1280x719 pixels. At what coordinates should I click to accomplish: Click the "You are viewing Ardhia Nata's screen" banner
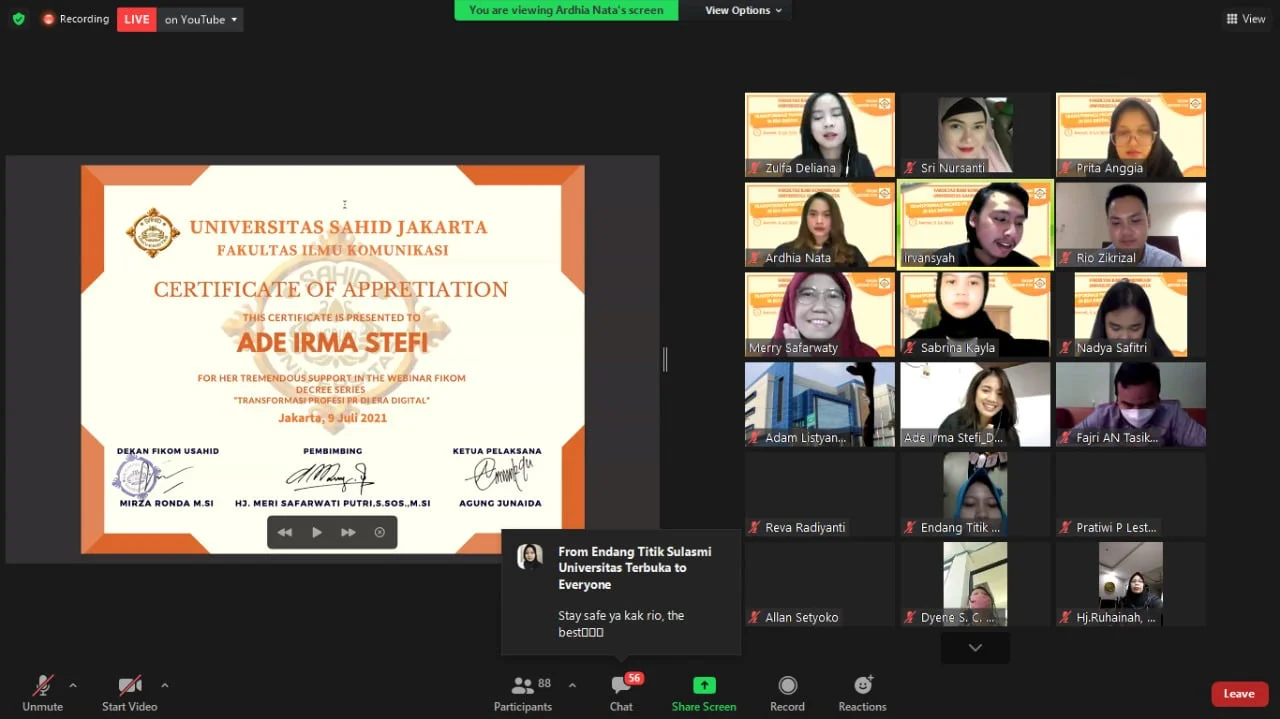[566, 10]
